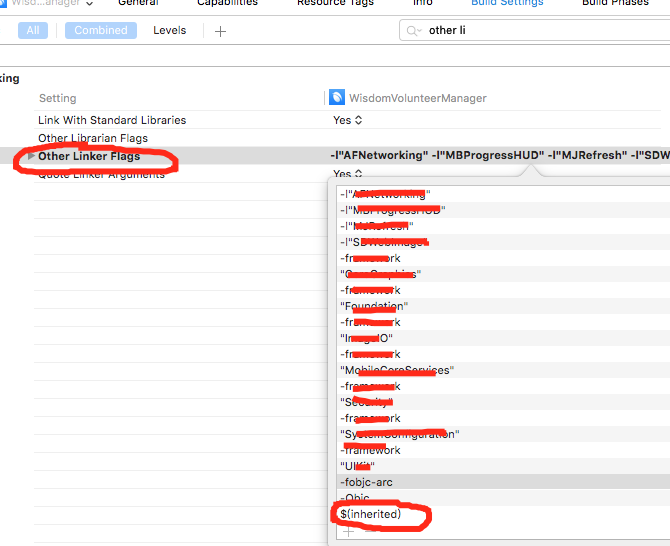670x546 pixels.
Task: Select the Info tab
Action: [x=423, y=3]
